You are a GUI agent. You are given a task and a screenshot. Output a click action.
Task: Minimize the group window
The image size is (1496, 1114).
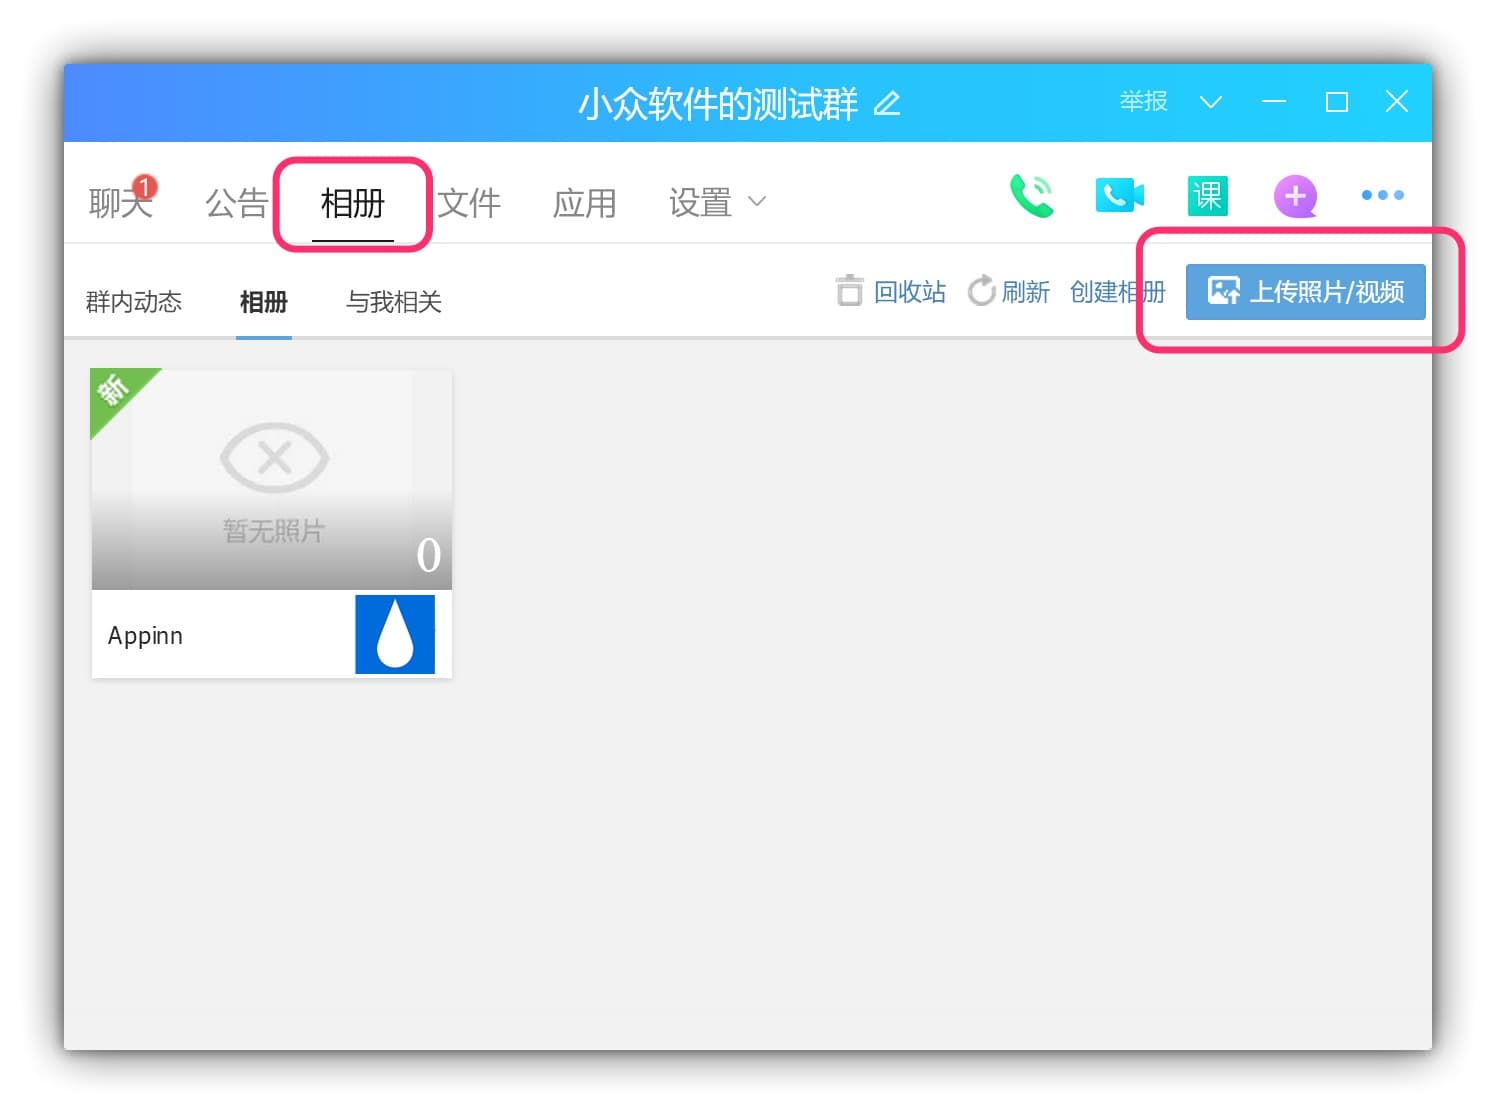coord(1273,102)
